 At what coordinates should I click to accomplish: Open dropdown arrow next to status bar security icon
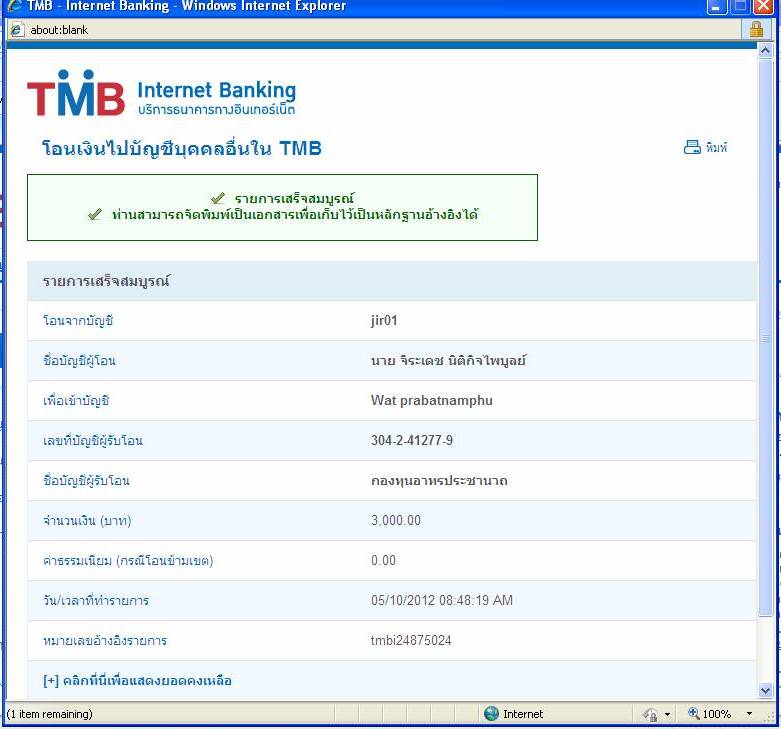click(667, 714)
